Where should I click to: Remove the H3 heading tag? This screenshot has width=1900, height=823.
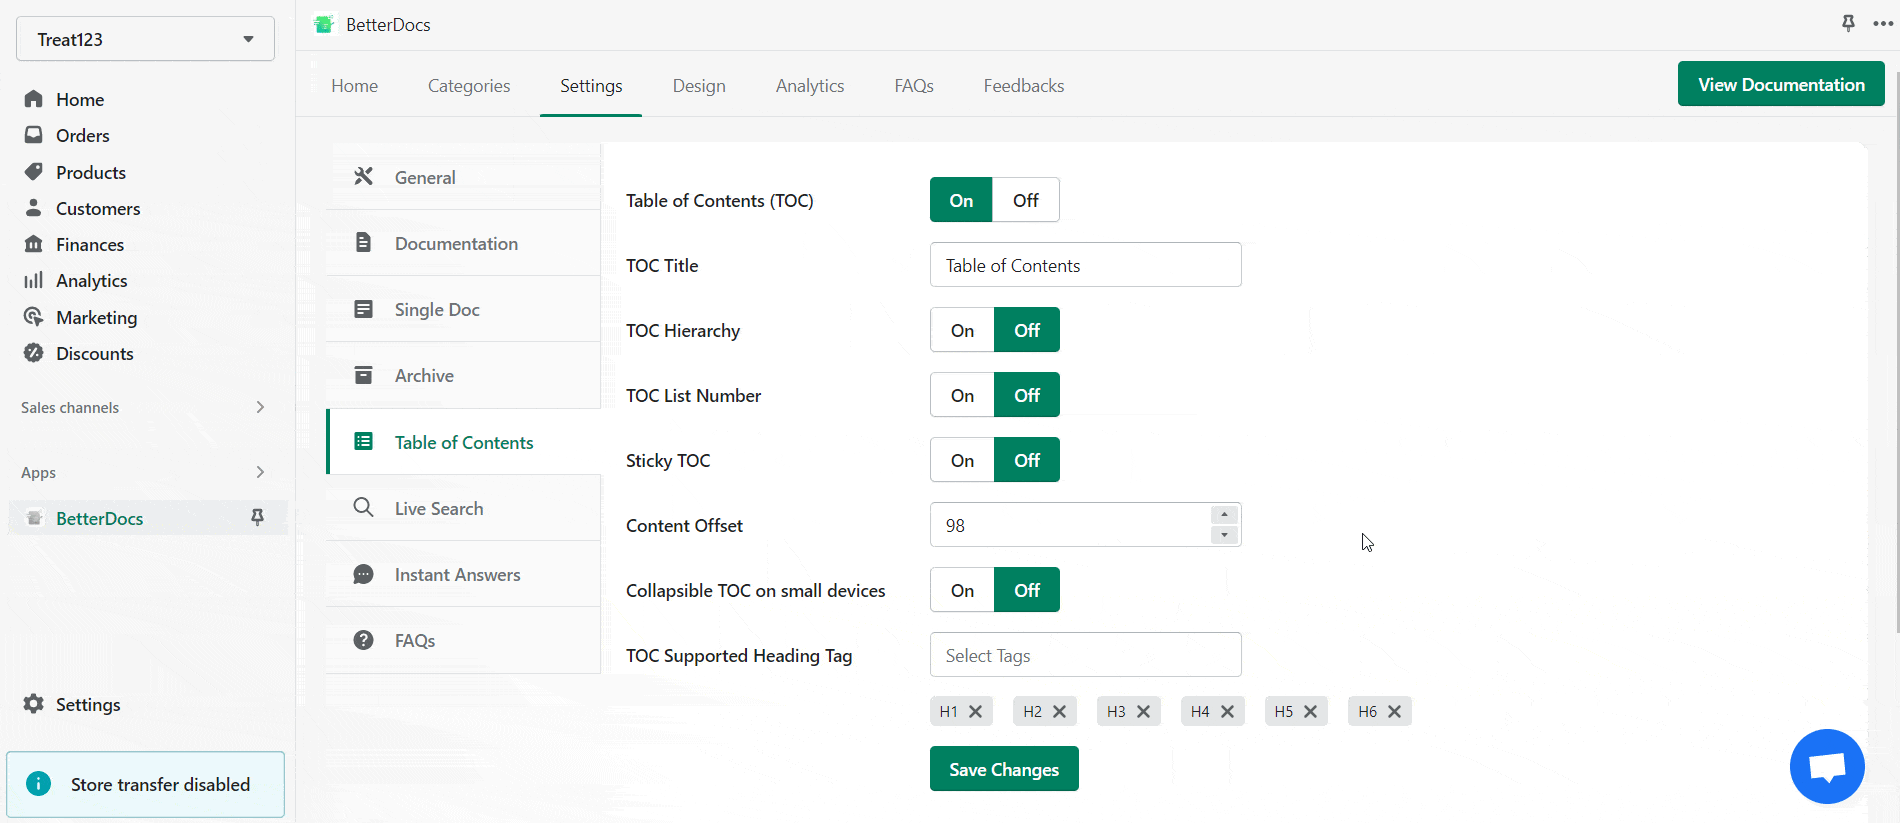pos(1144,711)
